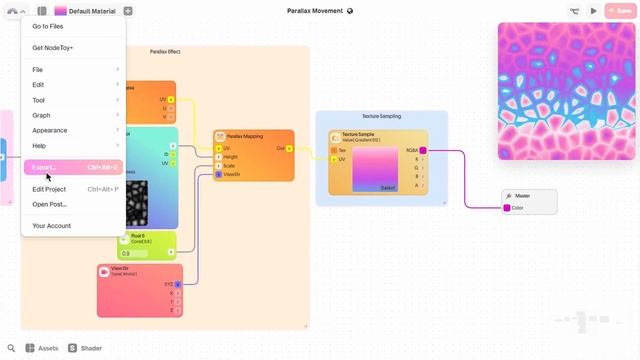Click the Parallax Mapping Out port
This screenshot has width=640, height=360.
click(x=289, y=149)
